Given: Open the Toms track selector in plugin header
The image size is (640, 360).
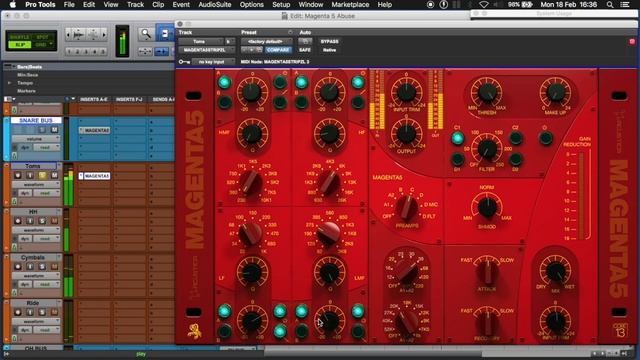Looking at the screenshot, I should click(x=201, y=41).
